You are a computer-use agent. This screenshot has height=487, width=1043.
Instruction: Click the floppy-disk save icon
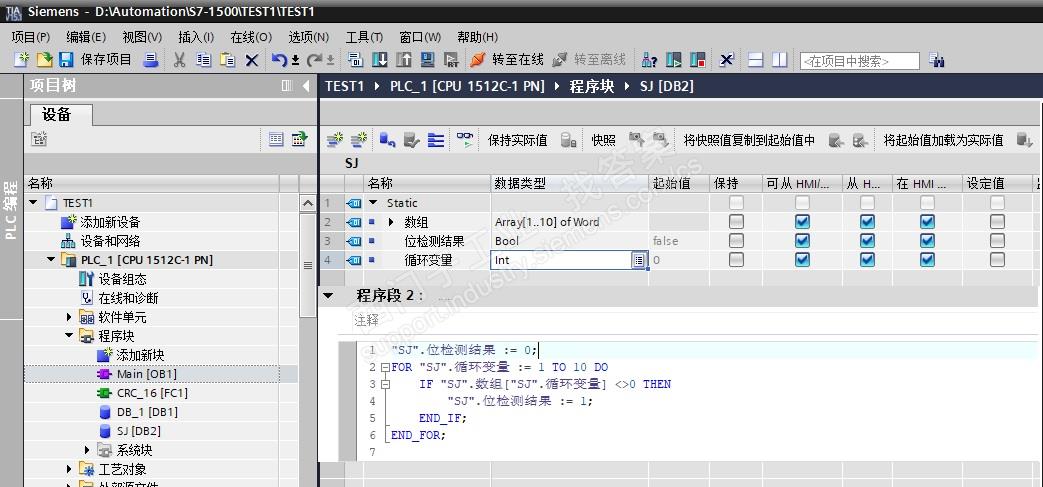pos(66,60)
